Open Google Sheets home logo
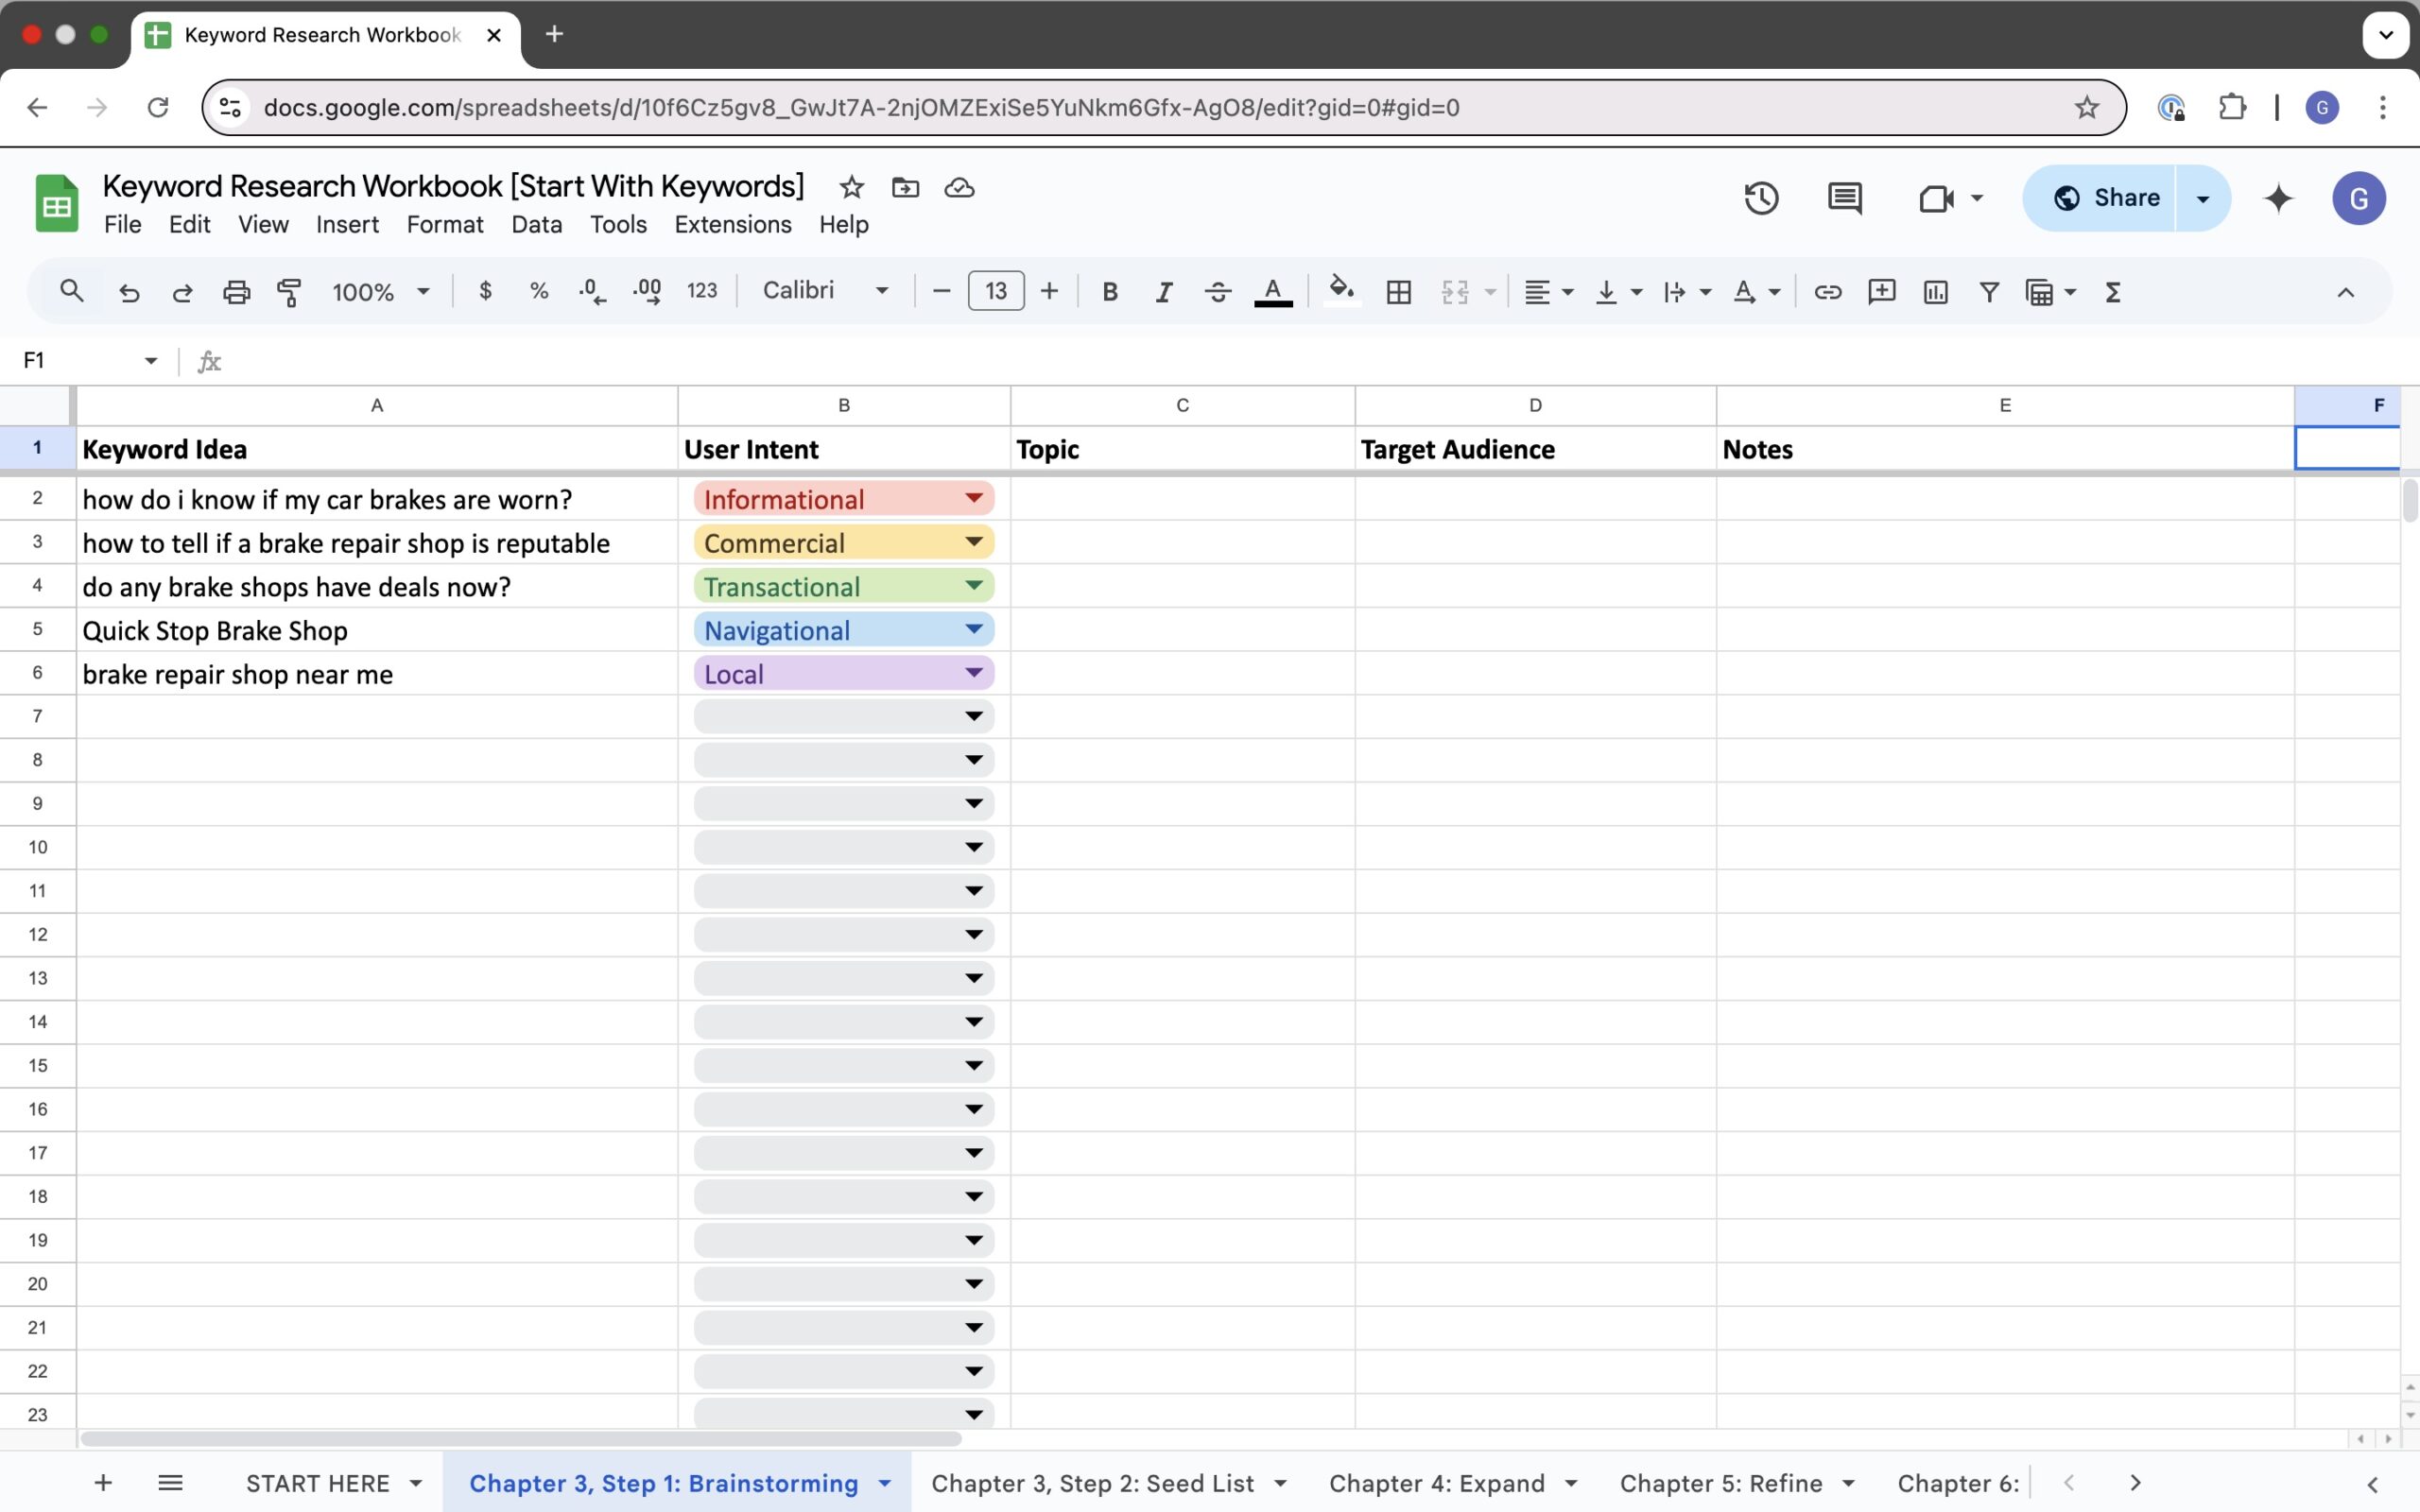The width and height of the screenshot is (2420, 1512). [57, 203]
